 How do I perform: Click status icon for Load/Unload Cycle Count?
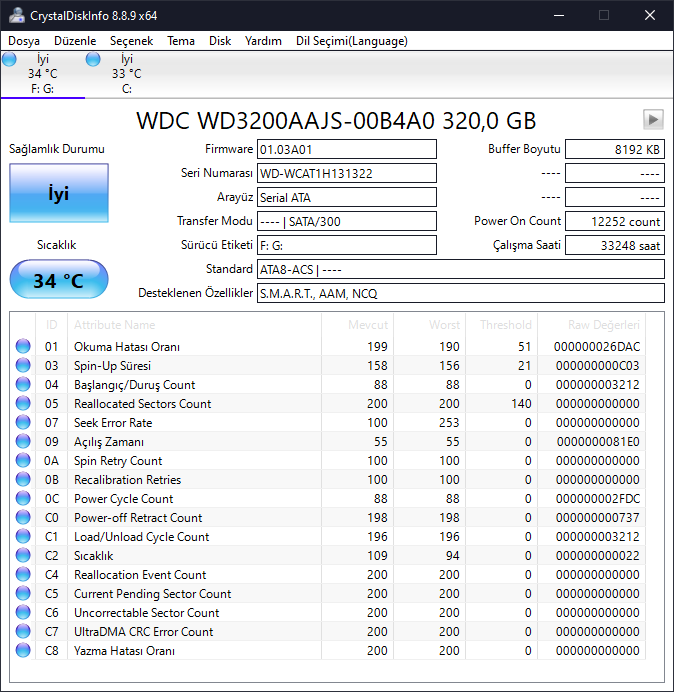click(23, 536)
